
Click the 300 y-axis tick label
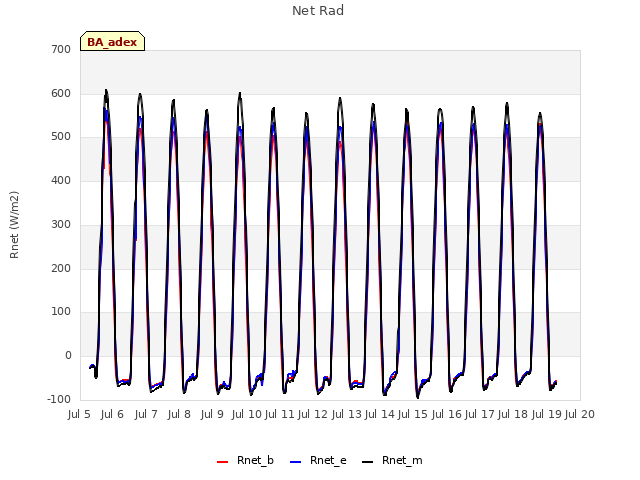tap(61, 224)
